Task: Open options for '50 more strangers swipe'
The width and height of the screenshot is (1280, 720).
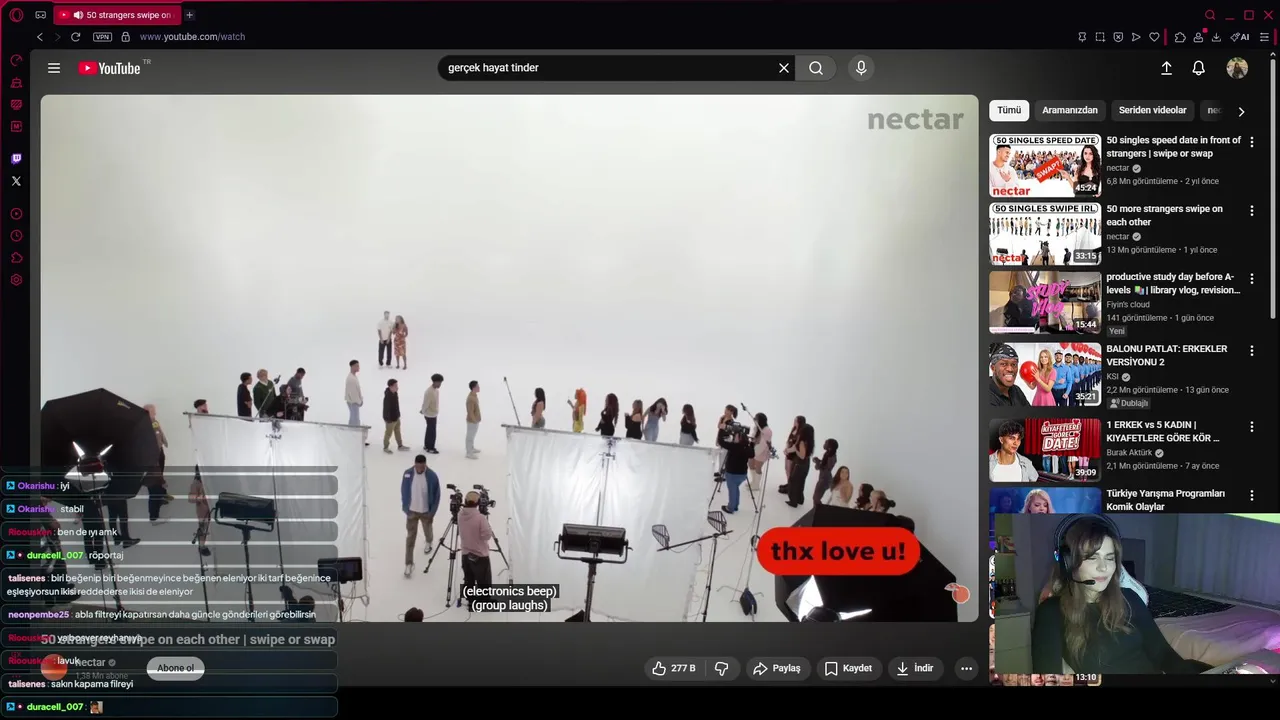Action: click(x=1251, y=211)
